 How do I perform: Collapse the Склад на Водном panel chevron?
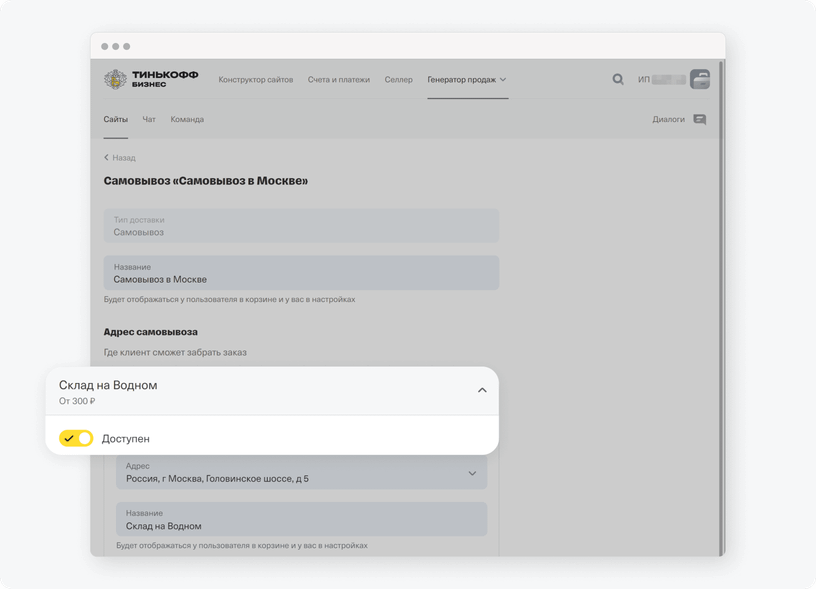[482, 390]
